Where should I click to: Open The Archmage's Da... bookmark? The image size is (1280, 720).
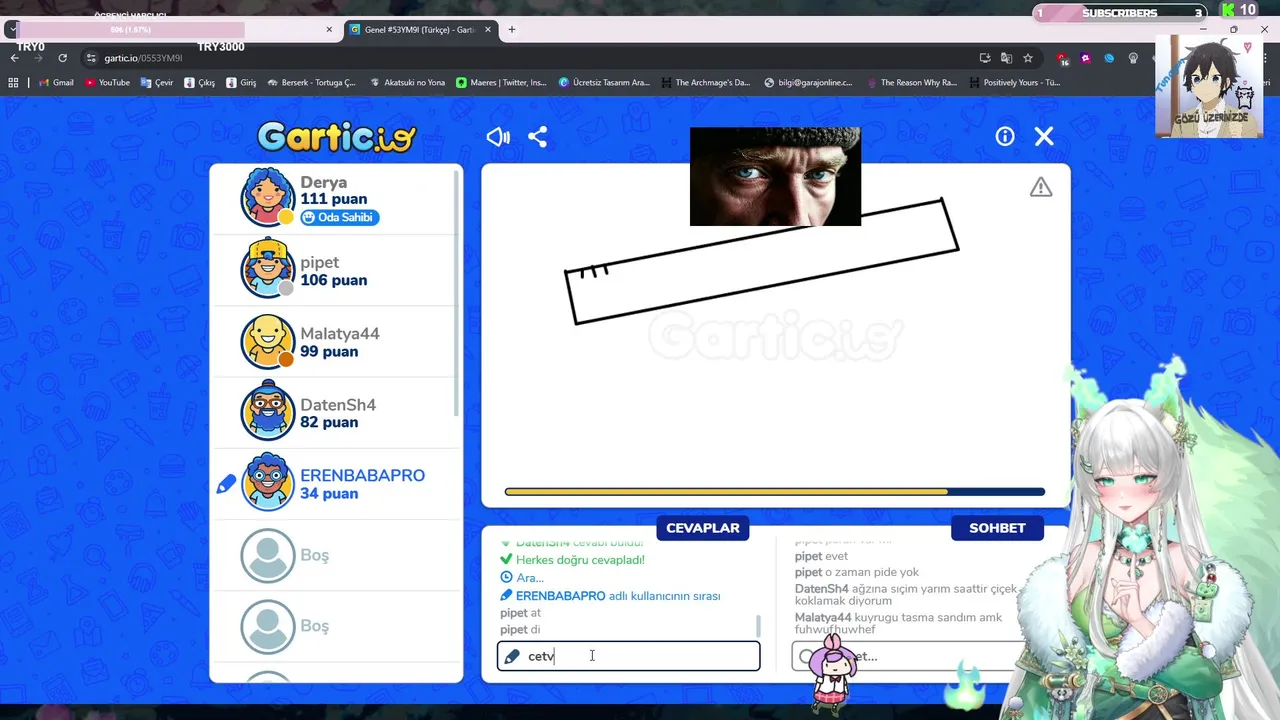click(x=705, y=83)
